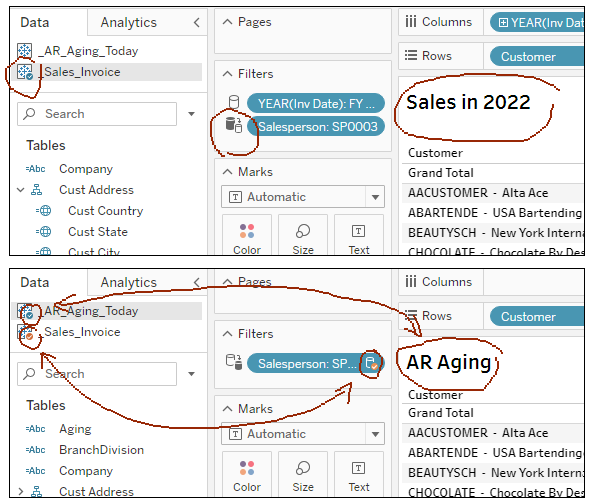Collapse the Cust Address hierarchy in top panel

(x=21, y=190)
